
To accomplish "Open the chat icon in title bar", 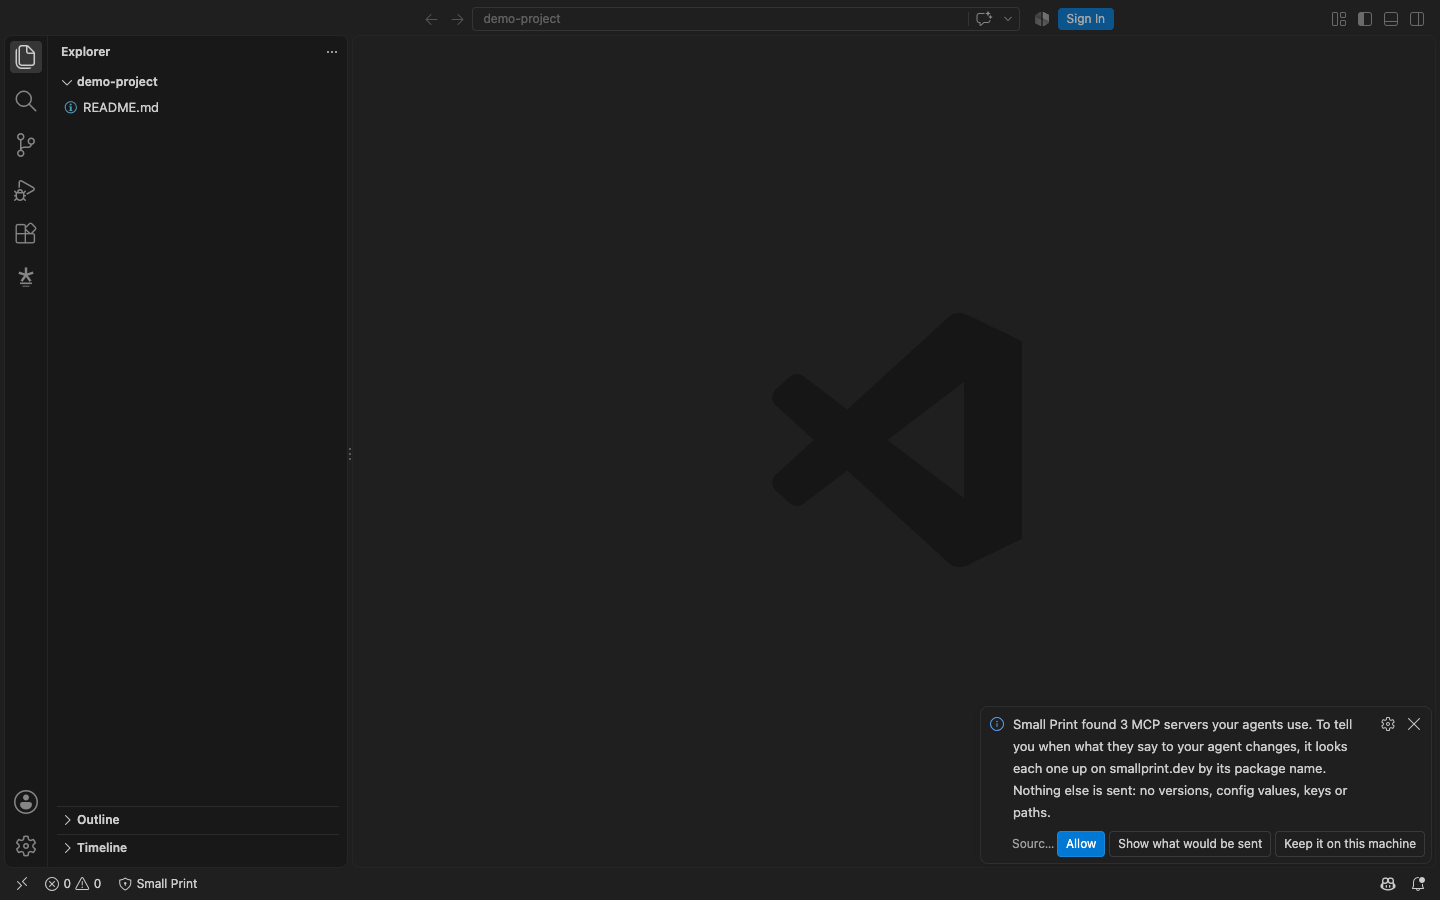I will tap(984, 19).
